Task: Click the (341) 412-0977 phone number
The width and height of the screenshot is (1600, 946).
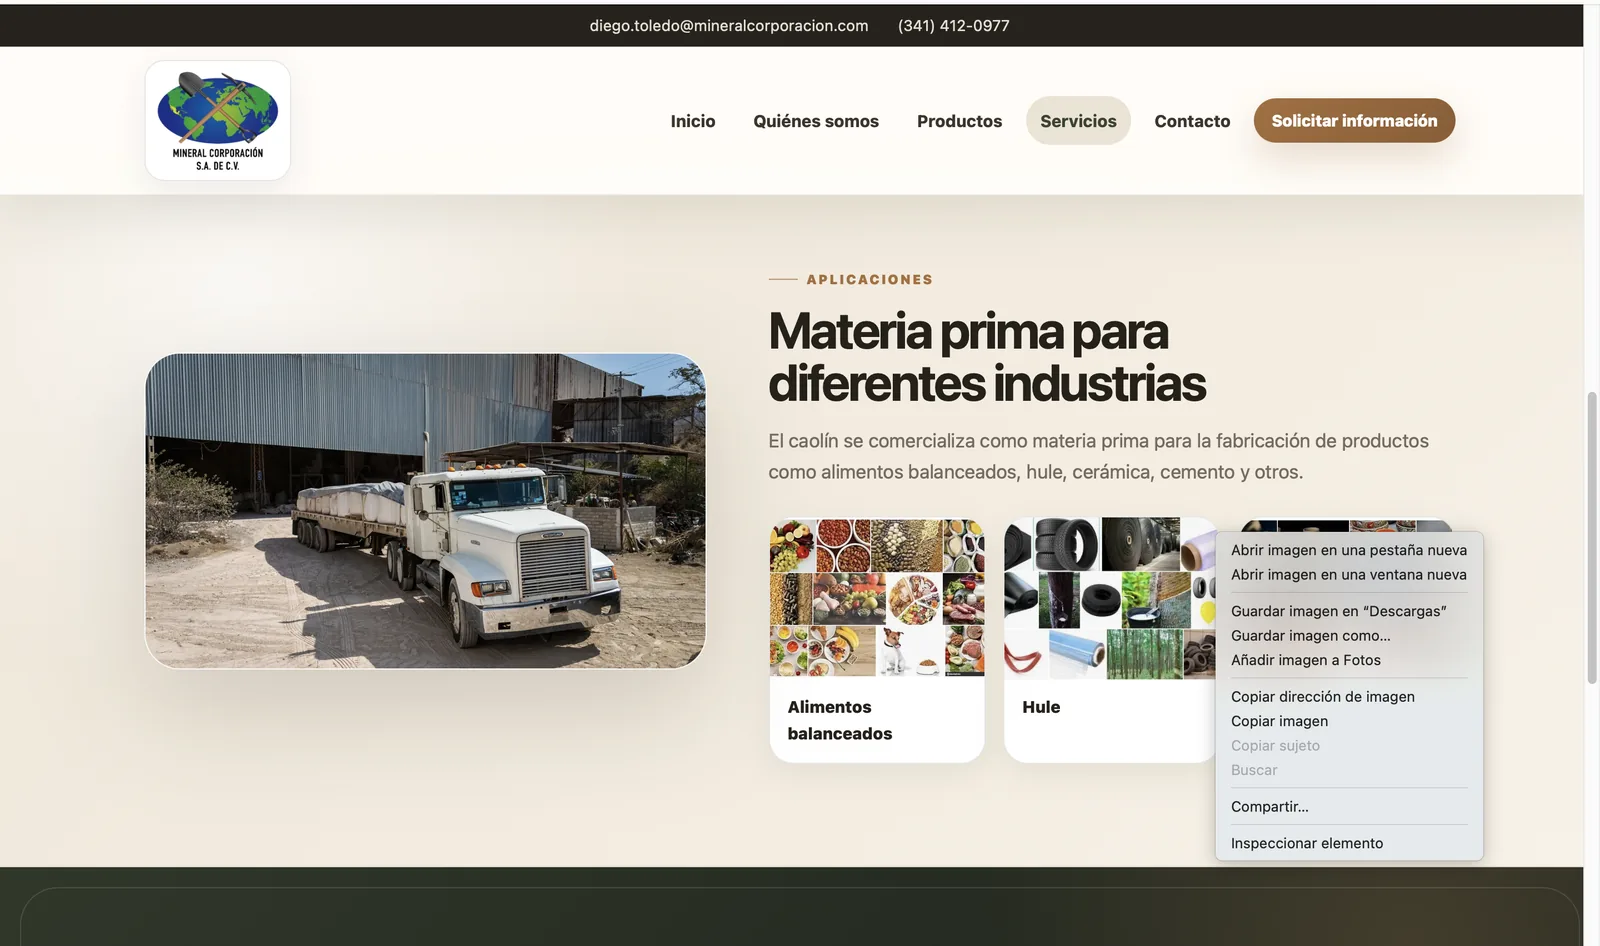Action: point(953,26)
